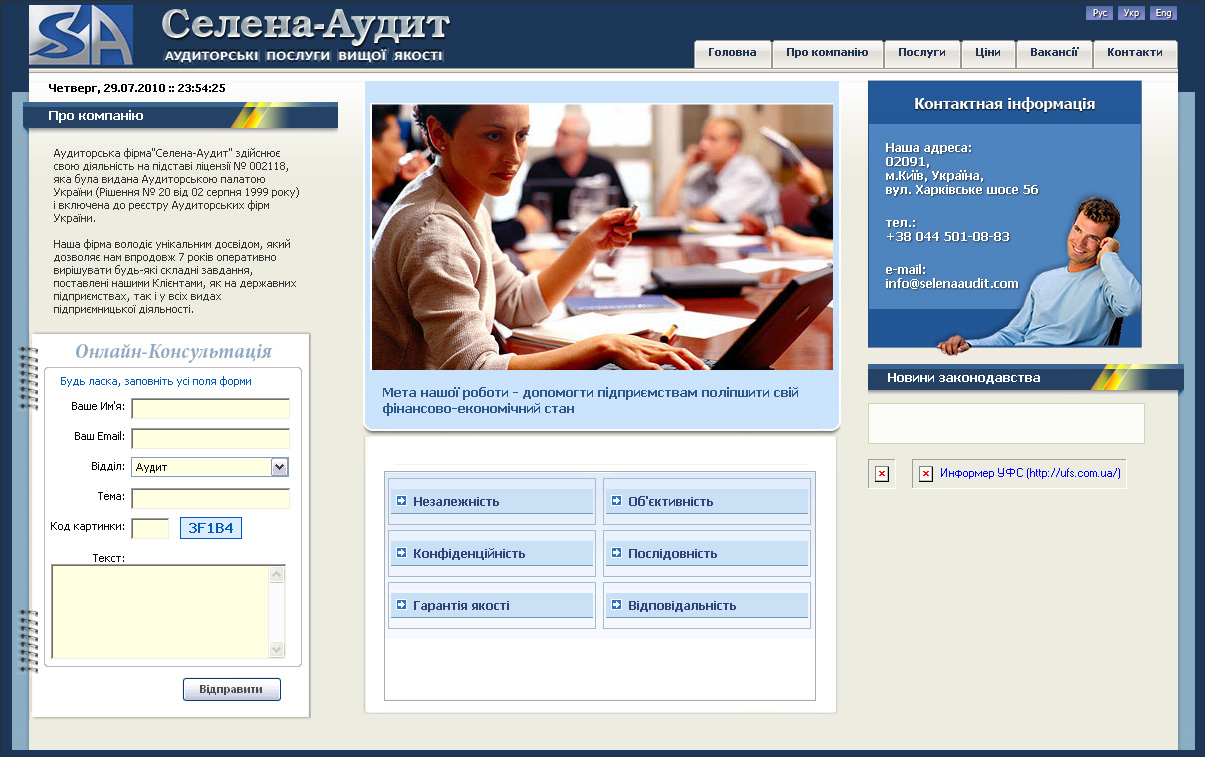
Task: Click the arrow icon next to Об'єктивність
Action: click(617, 500)
